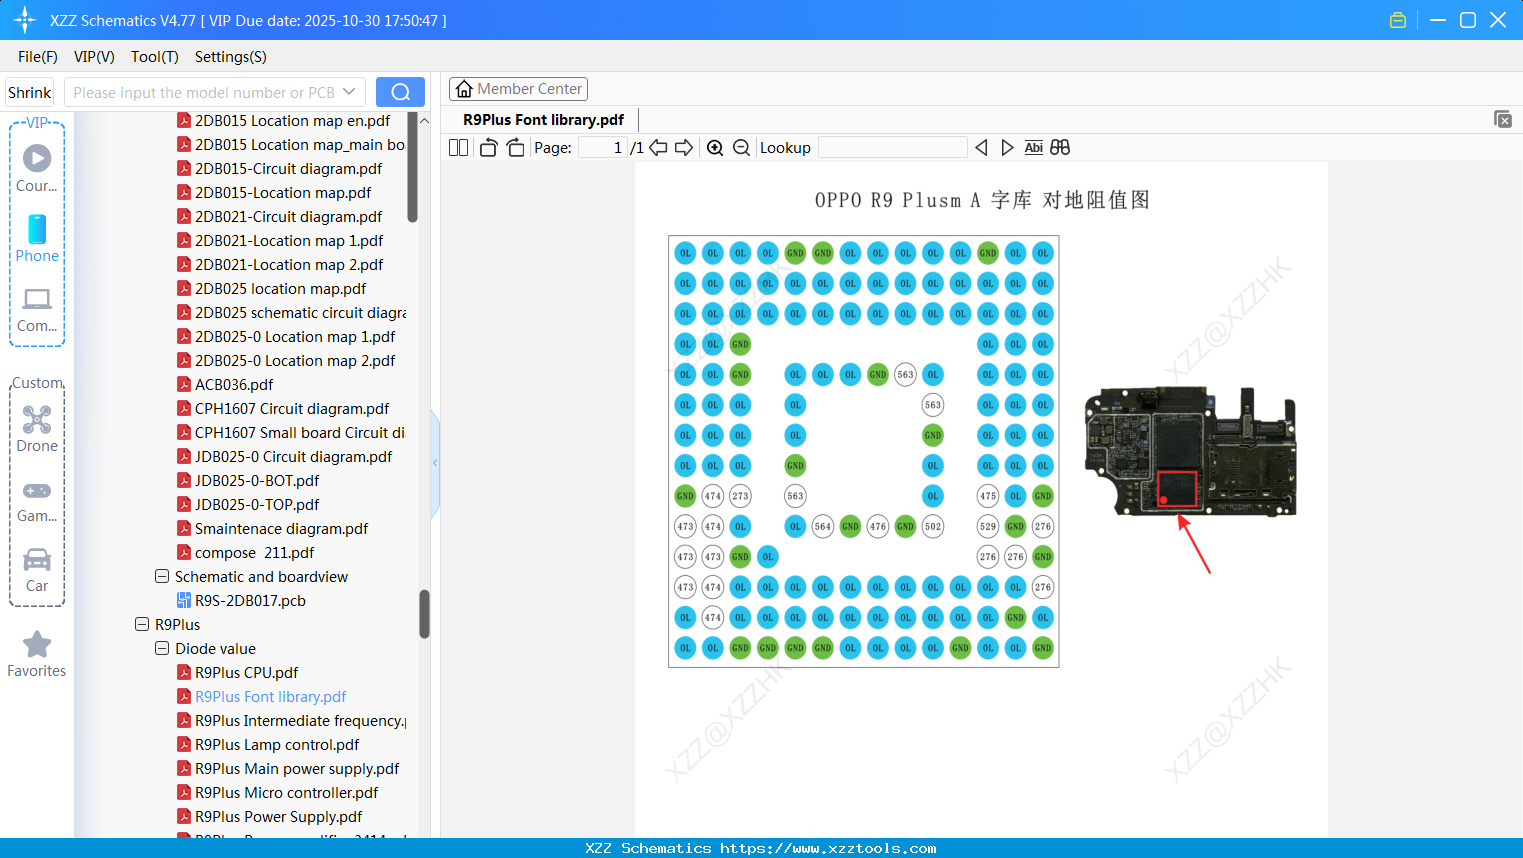Screen dimensions: 1523x858
Task: Open 2DB021-Circuit diagram.pdf
Action: (x=288, y=216)
